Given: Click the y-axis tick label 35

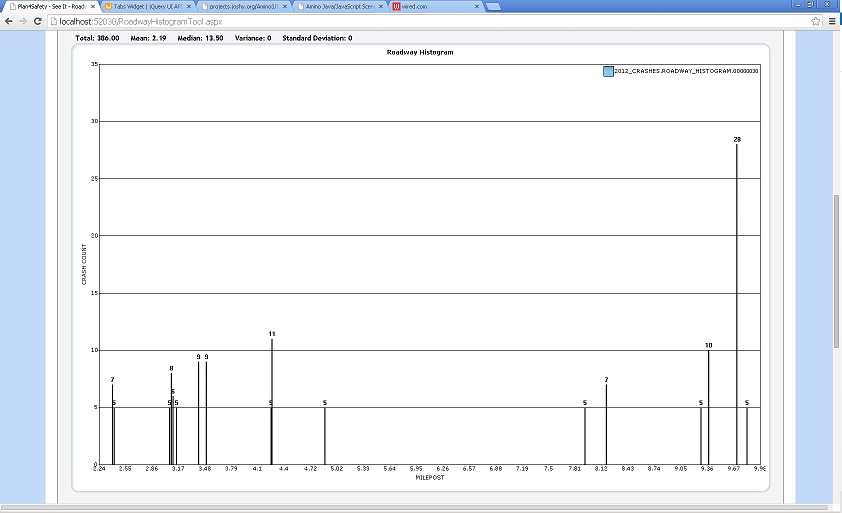Looking at the screenshot, I should coord(95,64).
